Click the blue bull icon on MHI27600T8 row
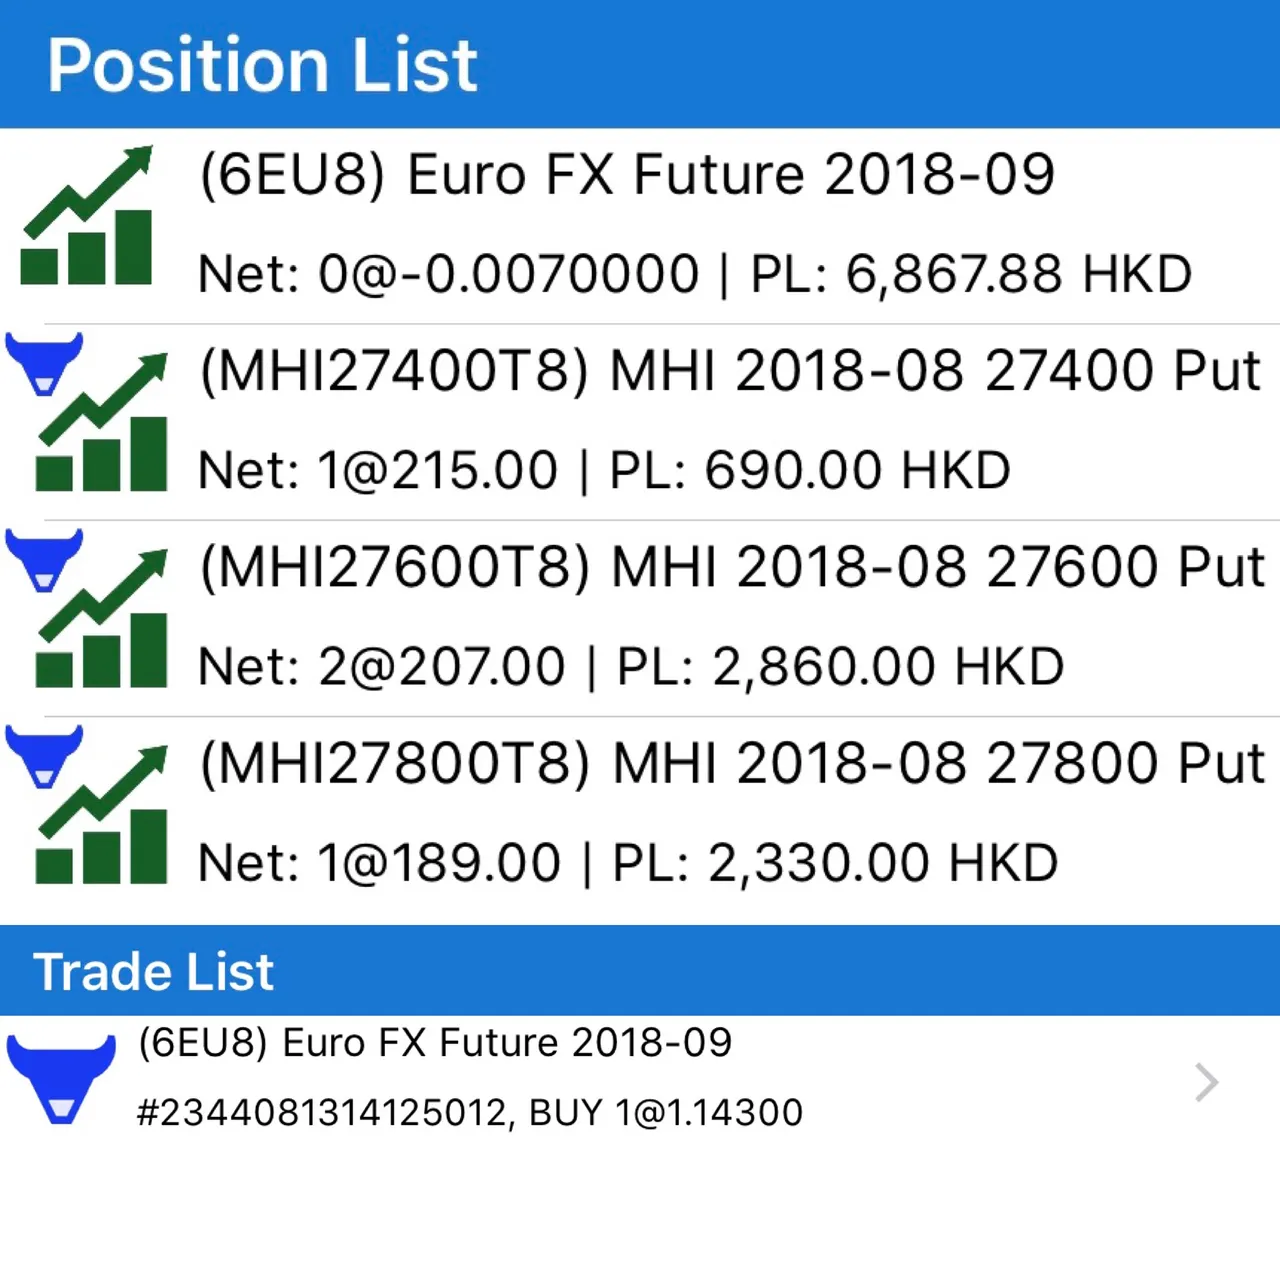Screen dimensions: 1280x1280 coord(44,560)
